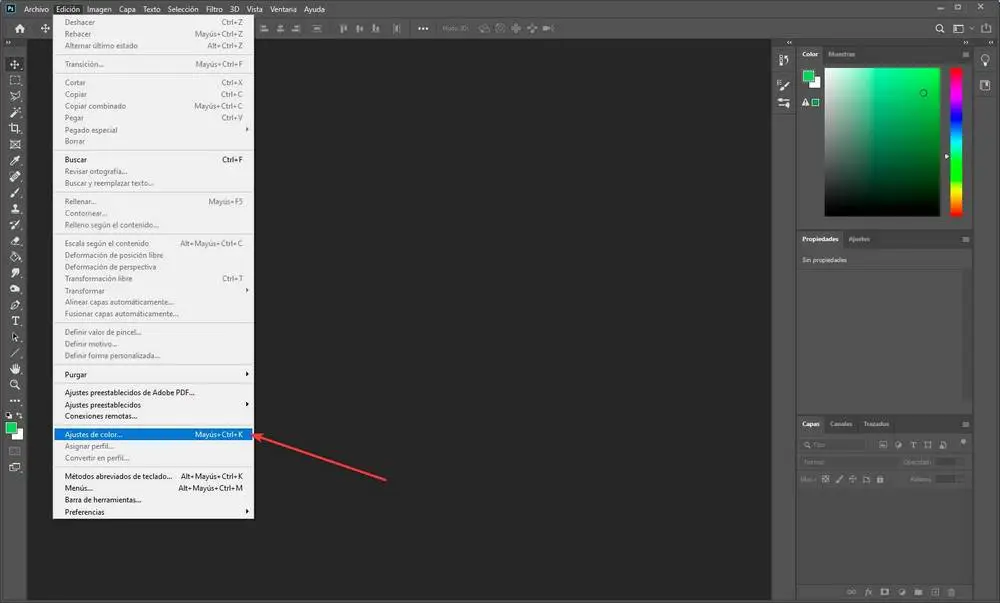Switch to the Trazados tab
Viewport: 1000px width, 603px height.
coord(876,425)
